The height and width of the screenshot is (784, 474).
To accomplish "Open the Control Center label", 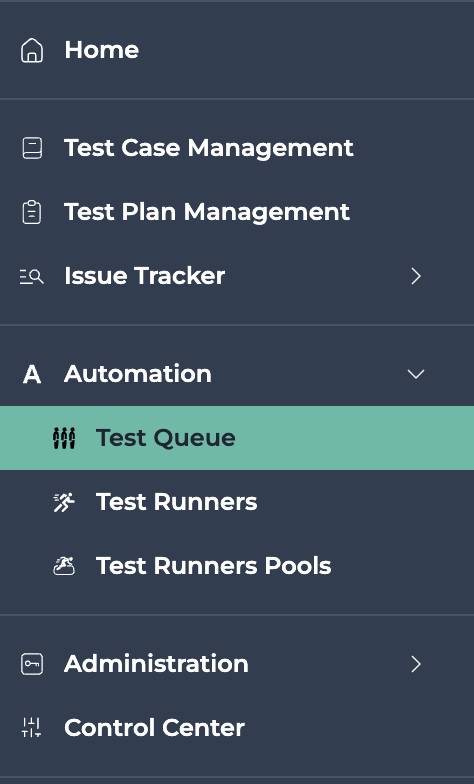I will point(154,728).
